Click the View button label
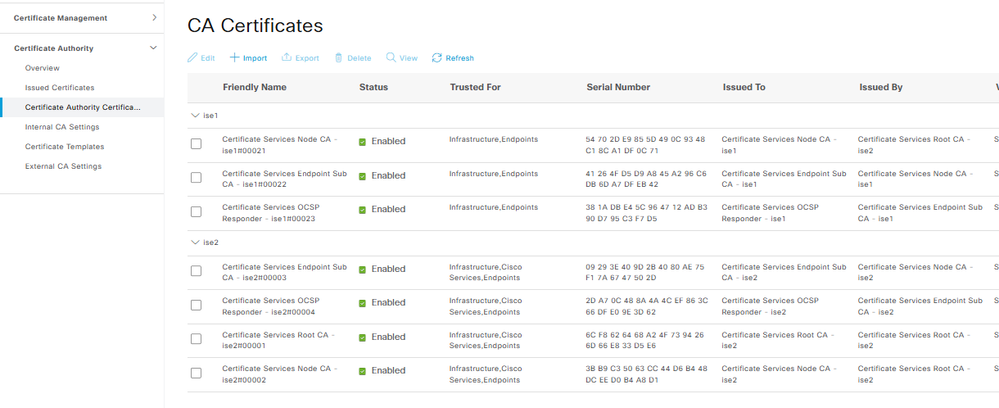Viewport: 999px width, 408px height. (x=408, y=58)
